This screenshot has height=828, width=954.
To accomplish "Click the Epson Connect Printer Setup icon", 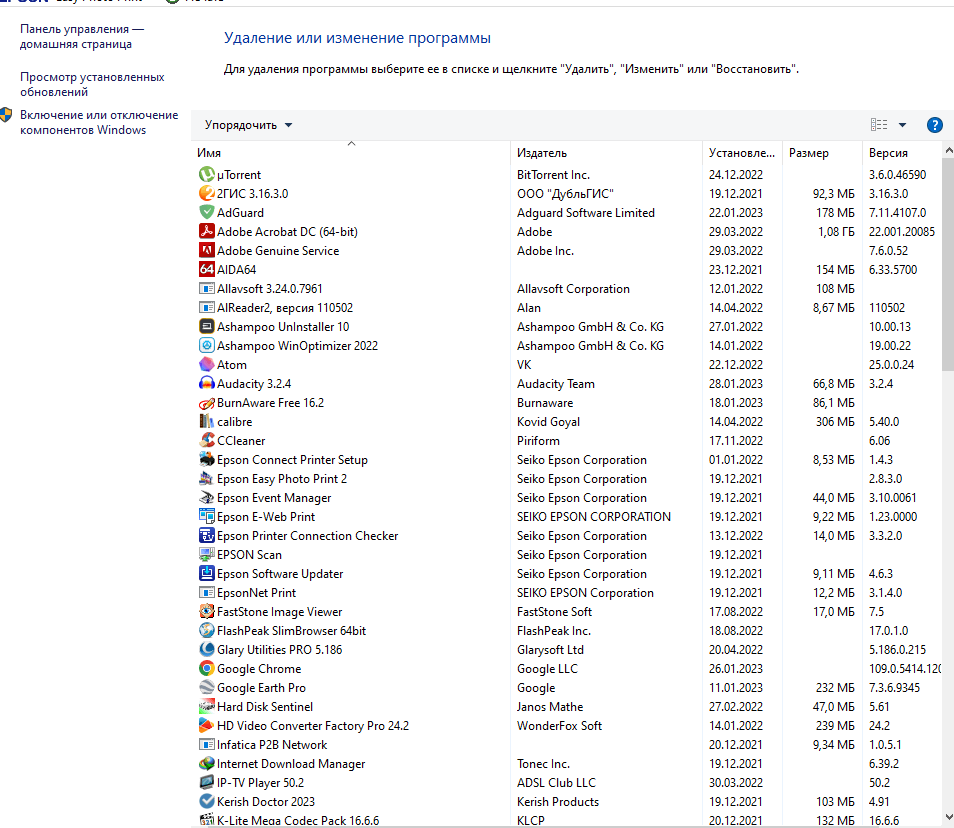I will tap(207, 459).
